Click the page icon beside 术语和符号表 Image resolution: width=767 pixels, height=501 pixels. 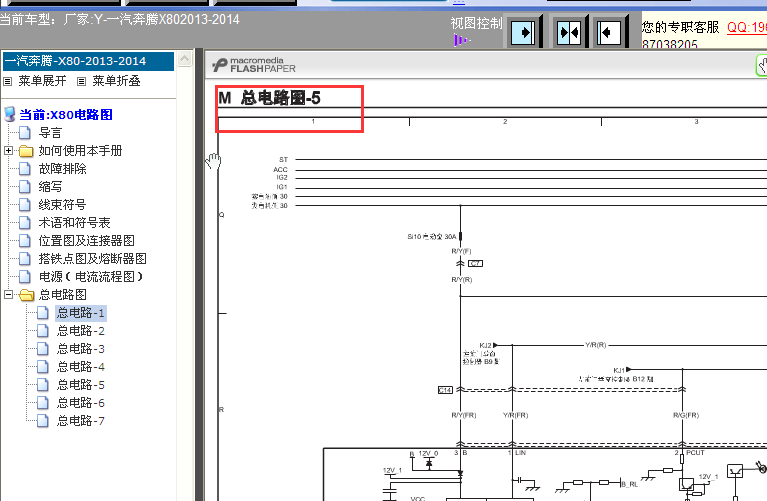pyautogui.click(x=24, y=223)
